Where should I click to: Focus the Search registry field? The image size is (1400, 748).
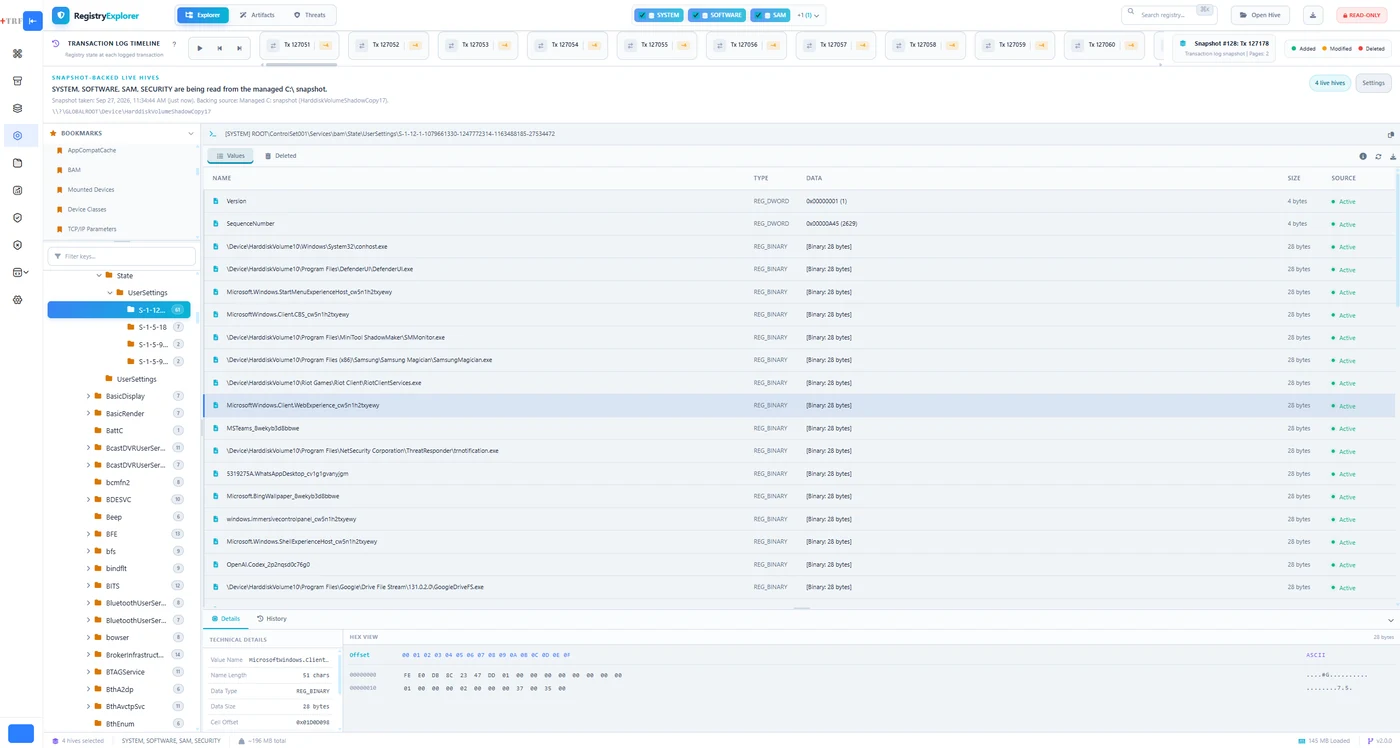[x=1168, y=15]
